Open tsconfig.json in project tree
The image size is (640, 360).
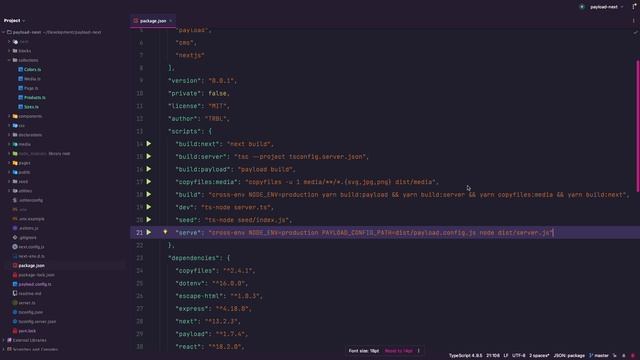pos(31,312)
